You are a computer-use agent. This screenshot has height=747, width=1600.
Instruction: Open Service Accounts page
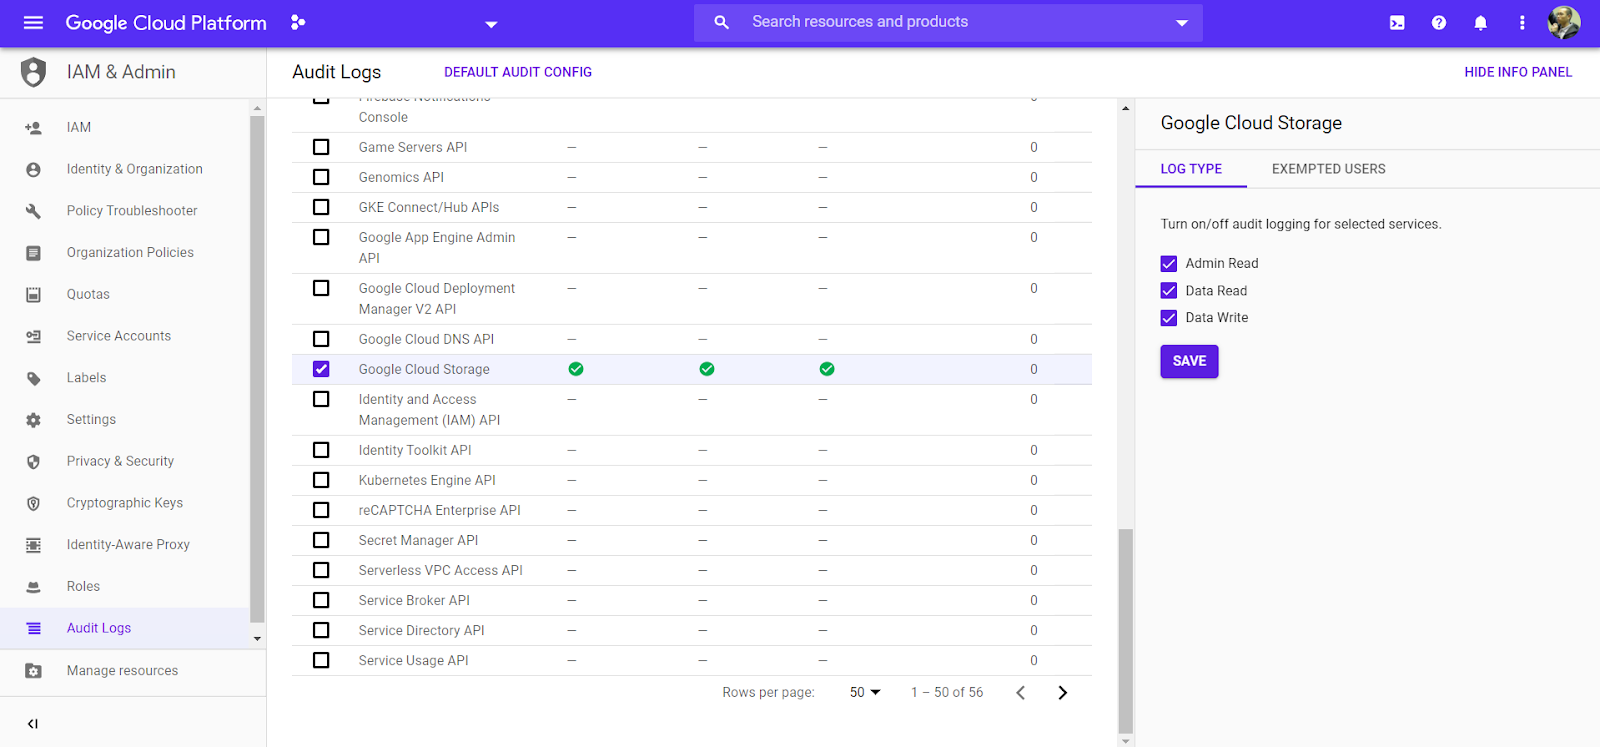click(119, 336)
